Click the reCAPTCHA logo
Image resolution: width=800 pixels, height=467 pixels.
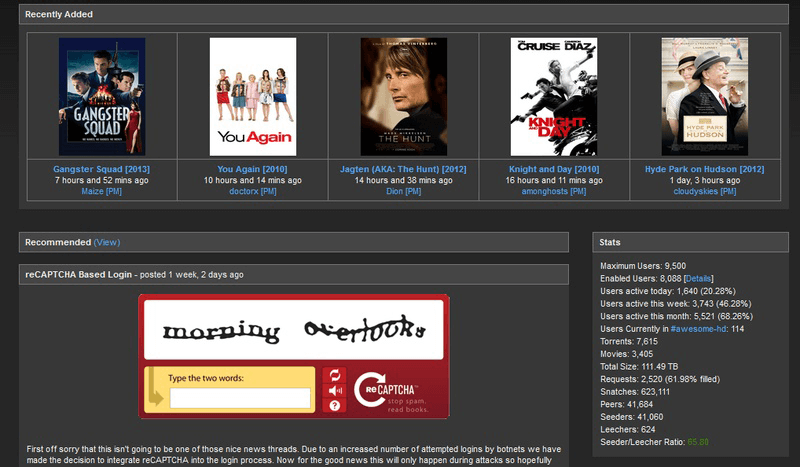(x=392, y=391)
